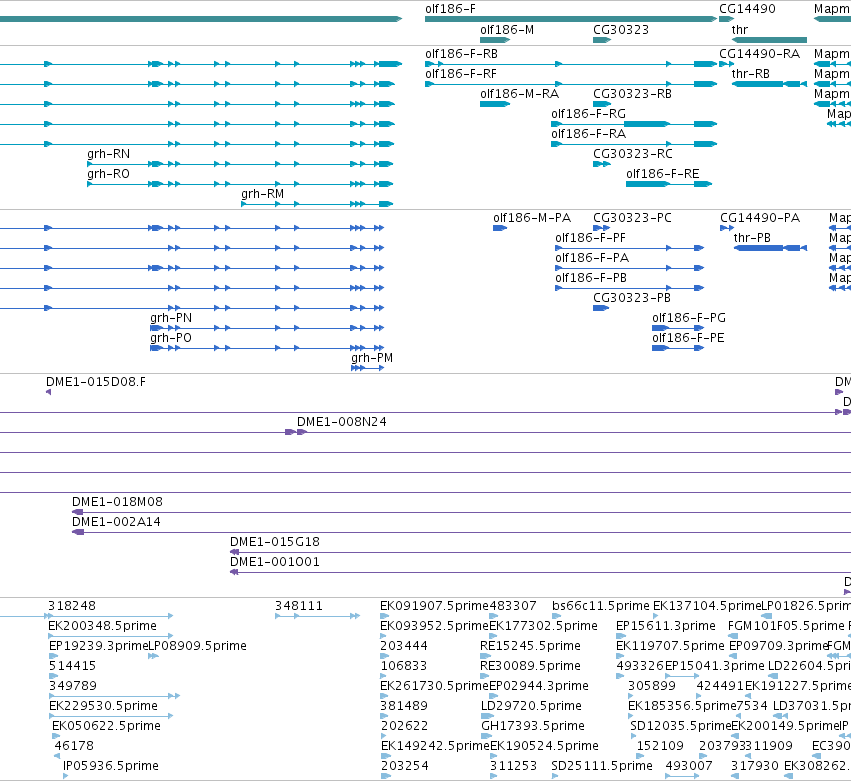Click the DME1-015D08.F clone label
Viewport: 851px width, 781px height.
pos(96,383)
